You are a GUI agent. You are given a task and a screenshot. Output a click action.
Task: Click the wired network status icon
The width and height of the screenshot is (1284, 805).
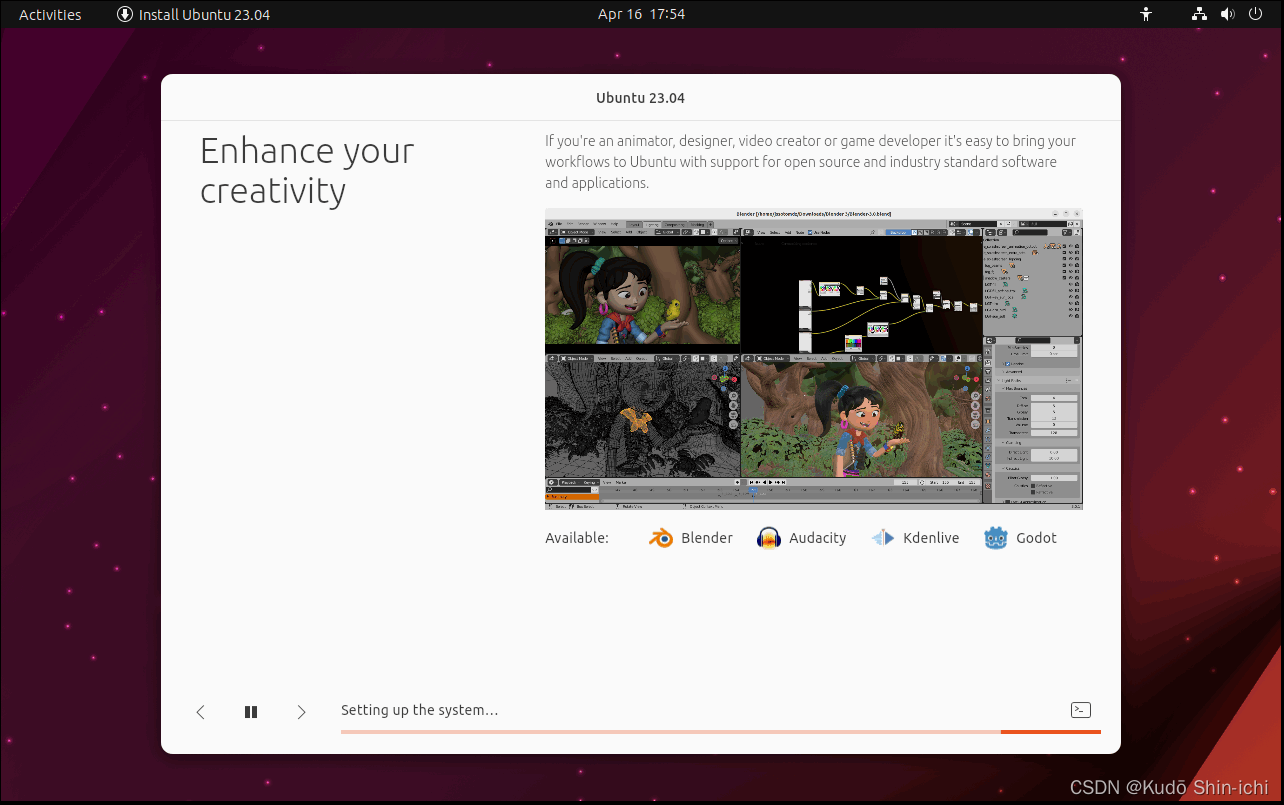[x=1200, y=14]
